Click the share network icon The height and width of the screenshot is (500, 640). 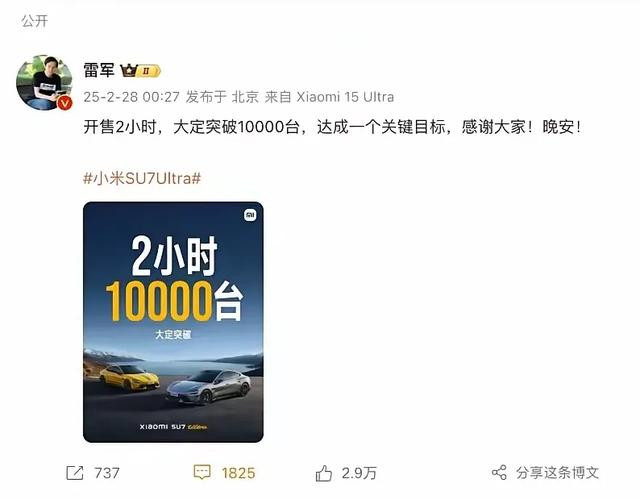click(x=499, y=473)
